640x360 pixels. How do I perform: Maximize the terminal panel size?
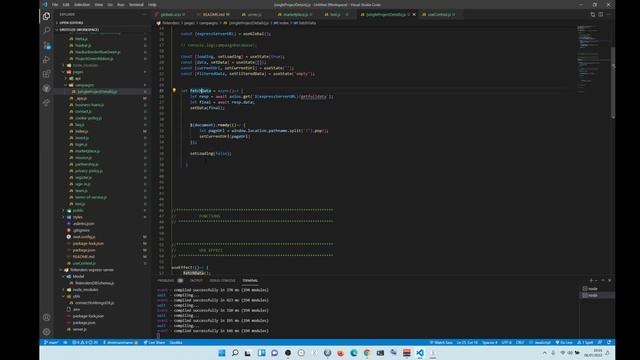coord(603,280)
